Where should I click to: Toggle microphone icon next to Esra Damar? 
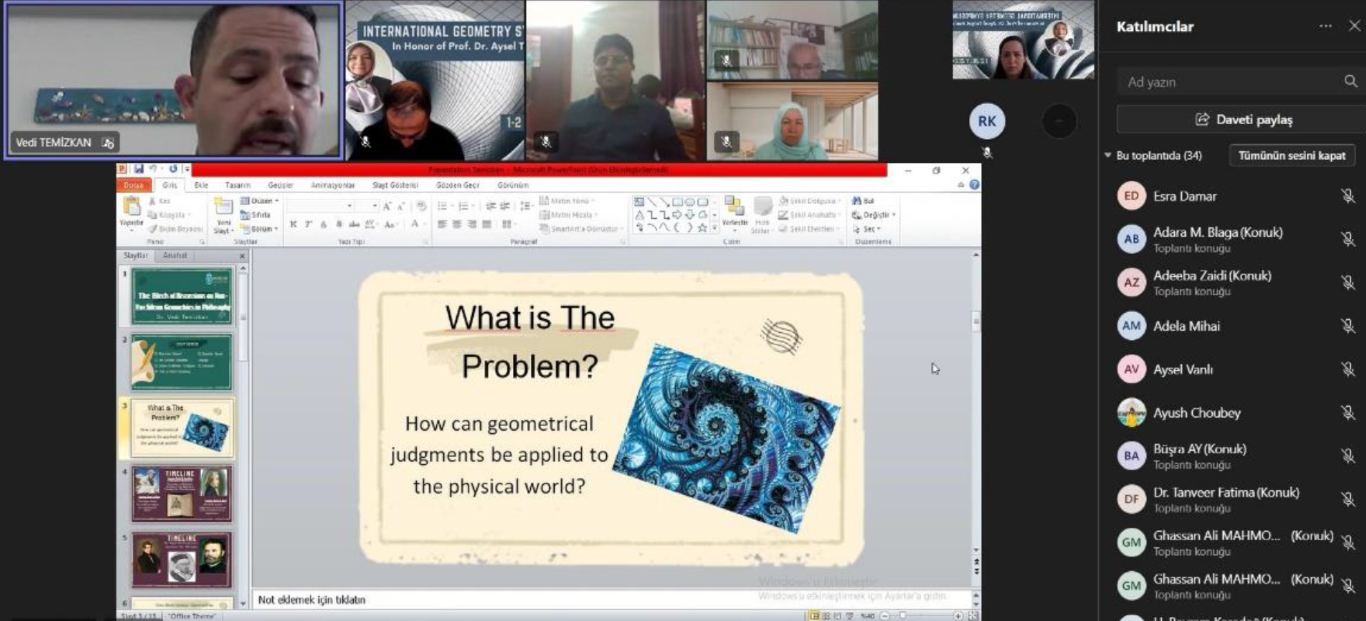point(1347,196)
